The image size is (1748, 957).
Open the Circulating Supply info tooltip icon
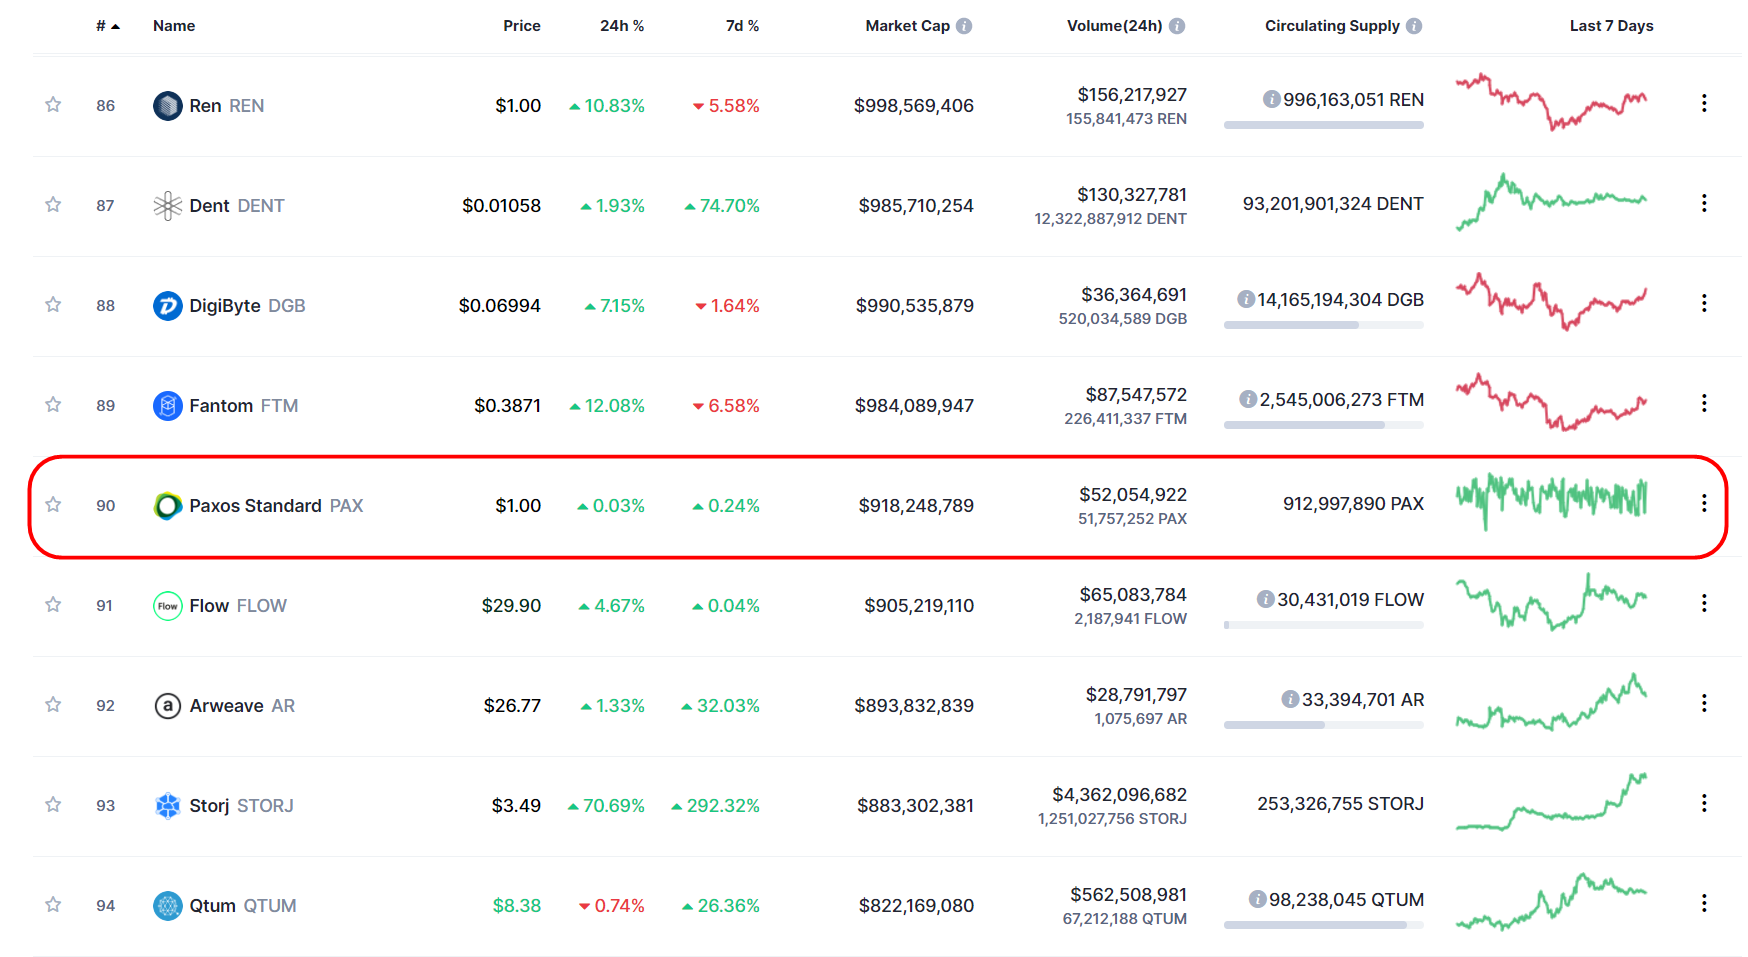(x=1414, y=26)
